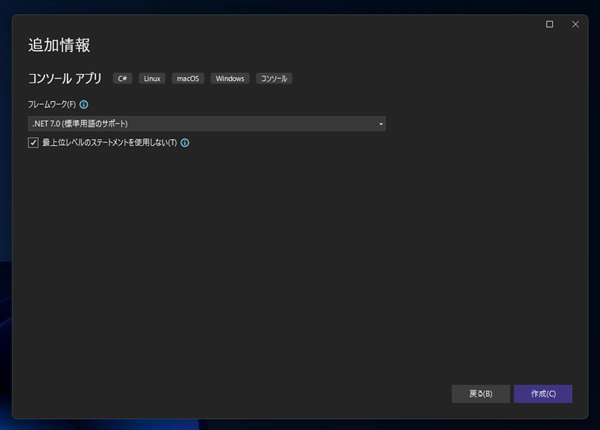The width and height of the screenshot is (600, 430).
Task: Click info icon beside top-level statements checkbox
Action: pos(185,143)
